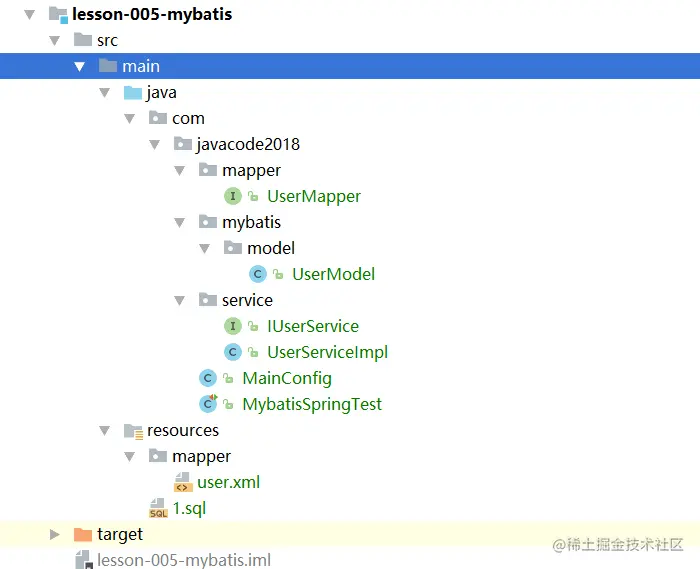Screen dimensions: 700x569
Task: Collapse the service package arrow
Action: (179, 301)
